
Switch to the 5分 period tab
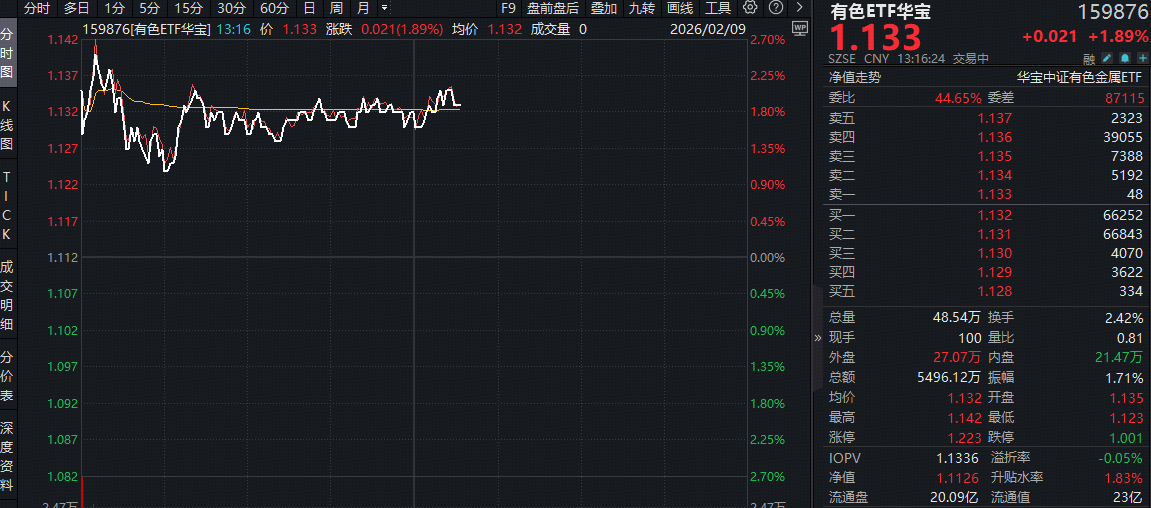[149, 8]
